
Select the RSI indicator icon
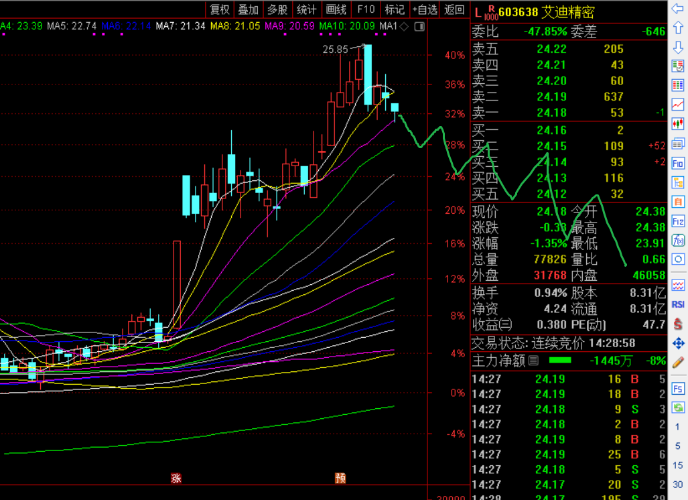click(x=678, y=304)
